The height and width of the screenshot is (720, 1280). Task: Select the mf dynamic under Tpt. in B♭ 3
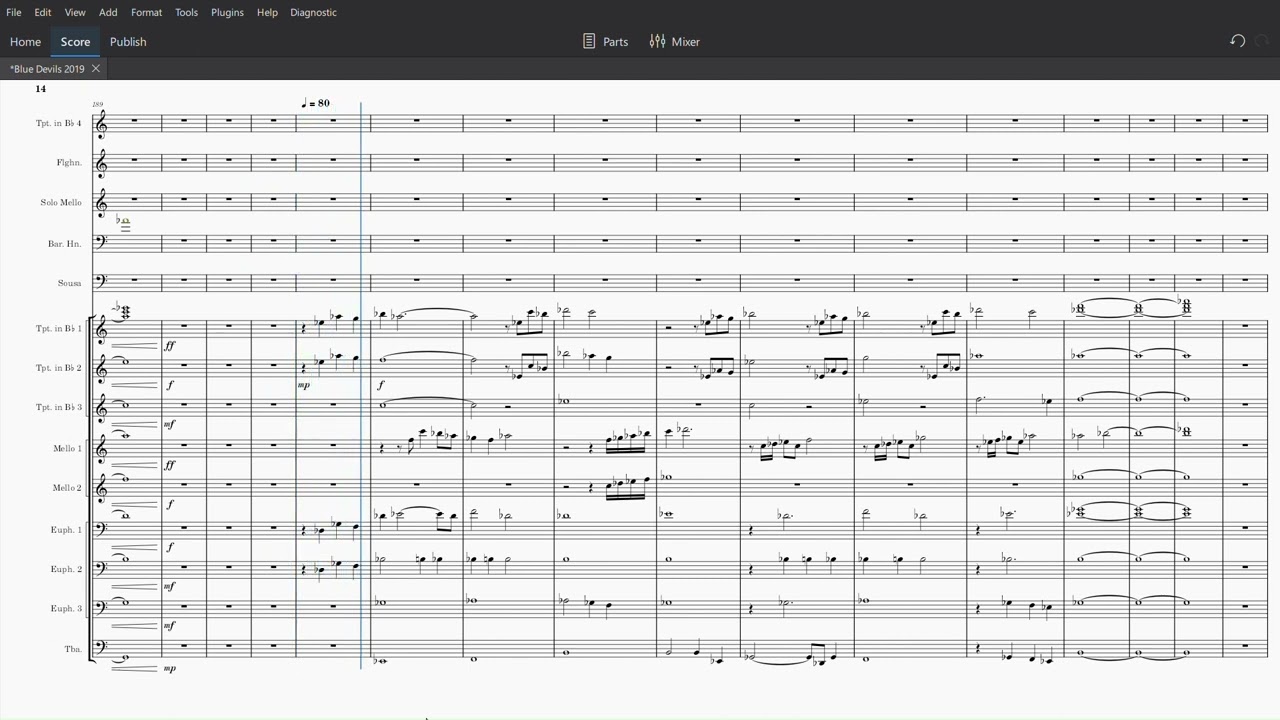tap(170, 424)
